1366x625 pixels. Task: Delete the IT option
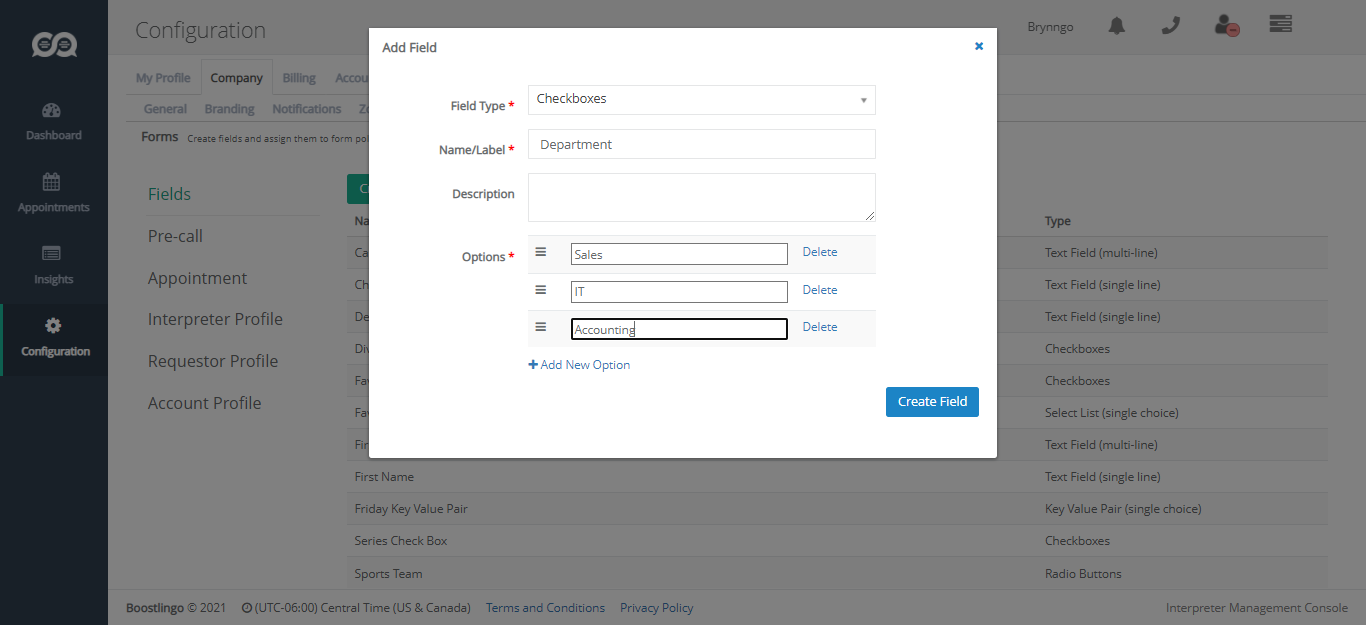click(819, 290)
